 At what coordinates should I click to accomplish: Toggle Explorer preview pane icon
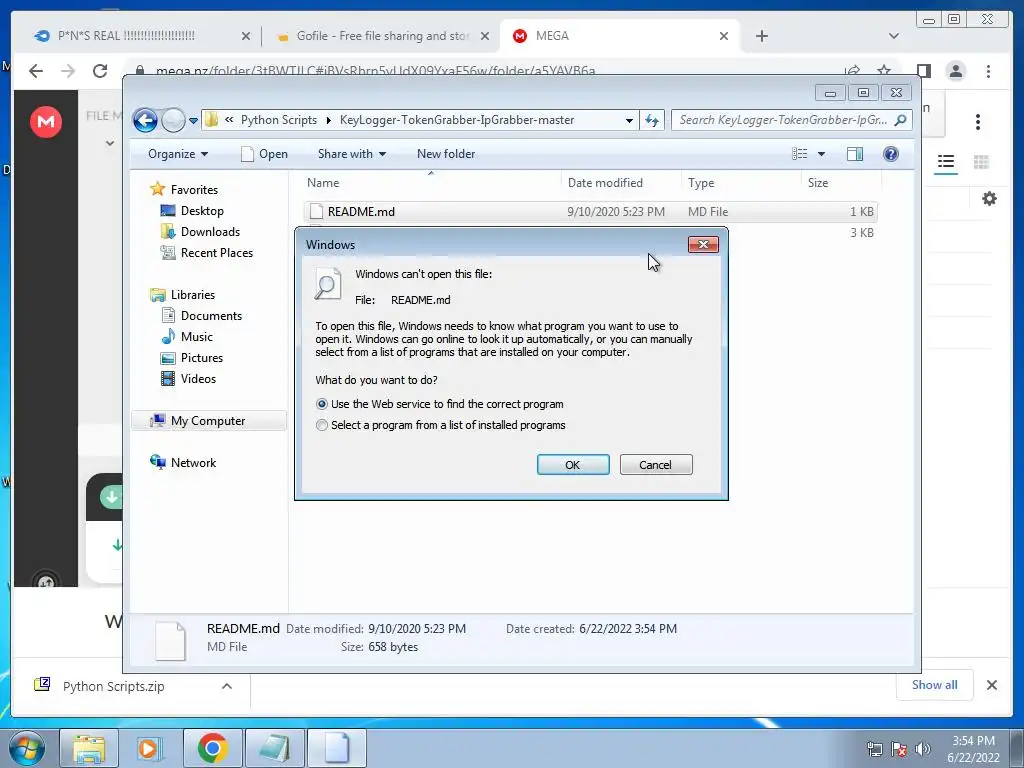tap(854, 153)
